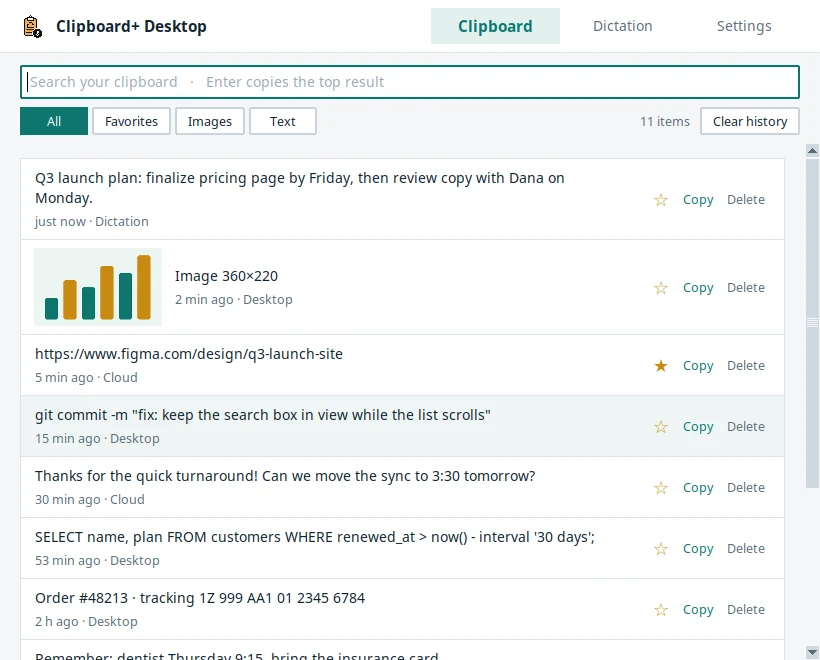Delete the Image 360×220 item
Screen dimensions: 820x660
[x=746, y=288]
